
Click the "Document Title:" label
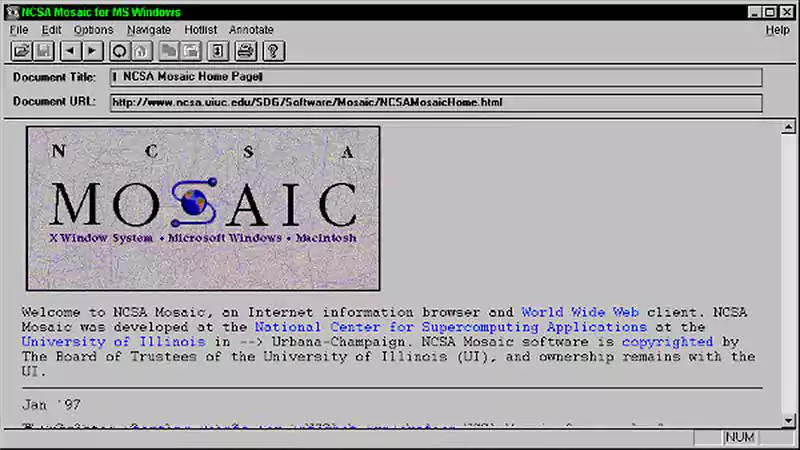click(55, 77)
